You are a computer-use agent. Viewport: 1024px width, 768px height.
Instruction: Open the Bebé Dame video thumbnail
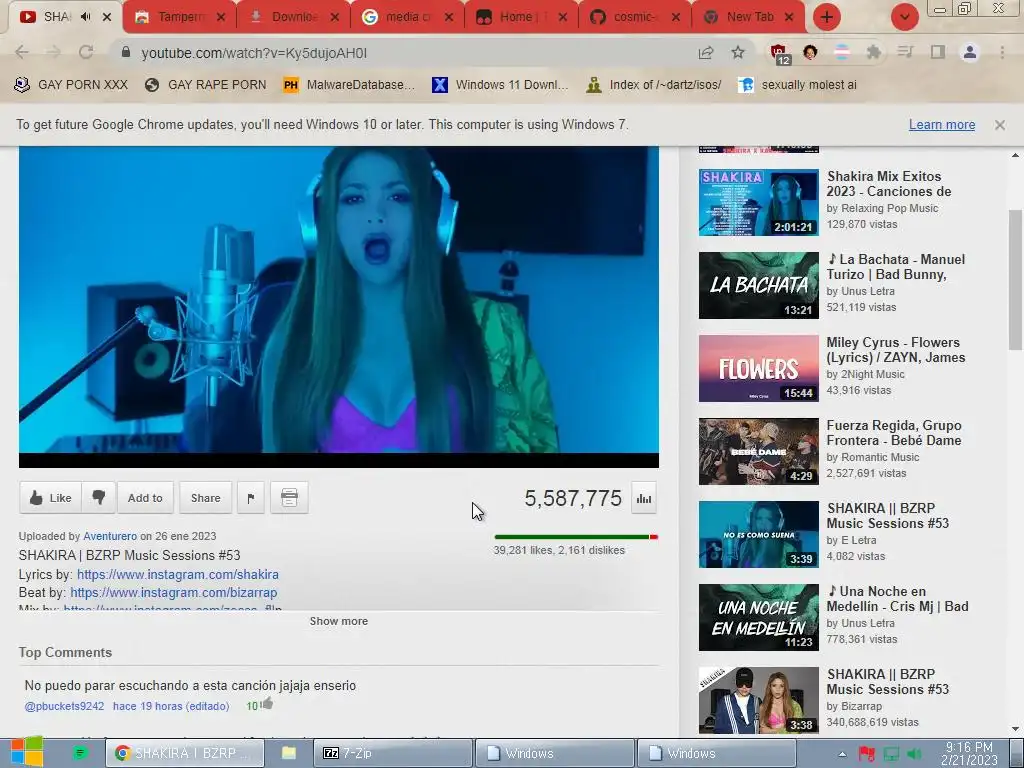point(758,451)
